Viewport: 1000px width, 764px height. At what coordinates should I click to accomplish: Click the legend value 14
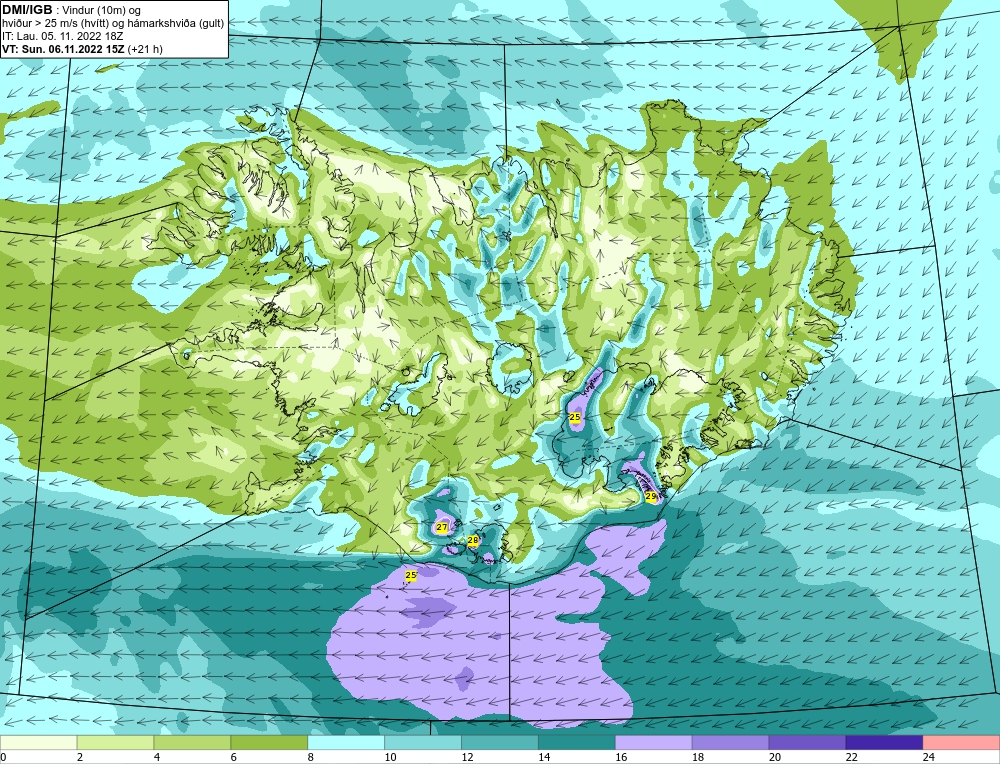544,757
